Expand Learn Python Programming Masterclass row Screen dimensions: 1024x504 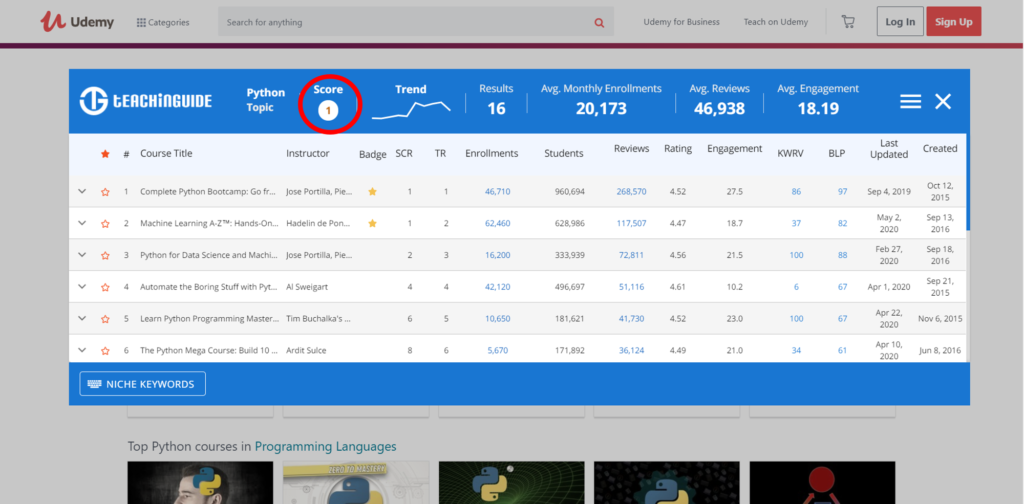coord(82,319)
